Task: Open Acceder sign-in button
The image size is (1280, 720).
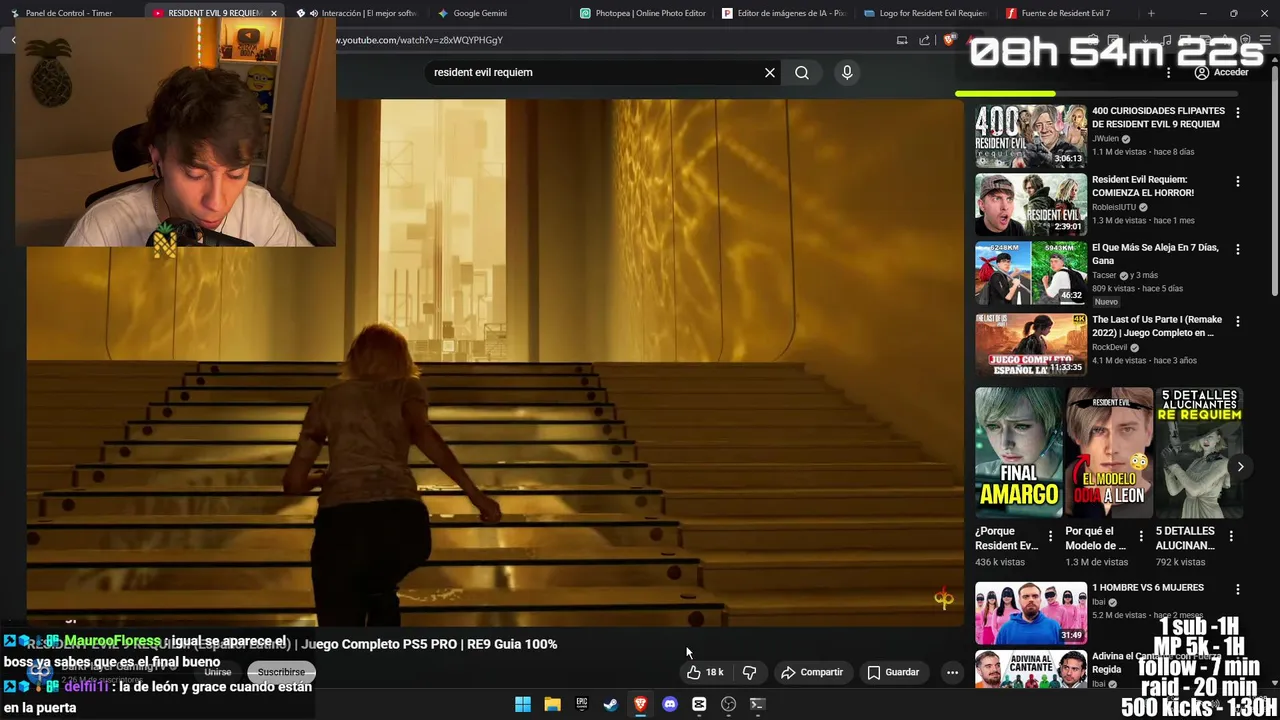Action: 1222,72
